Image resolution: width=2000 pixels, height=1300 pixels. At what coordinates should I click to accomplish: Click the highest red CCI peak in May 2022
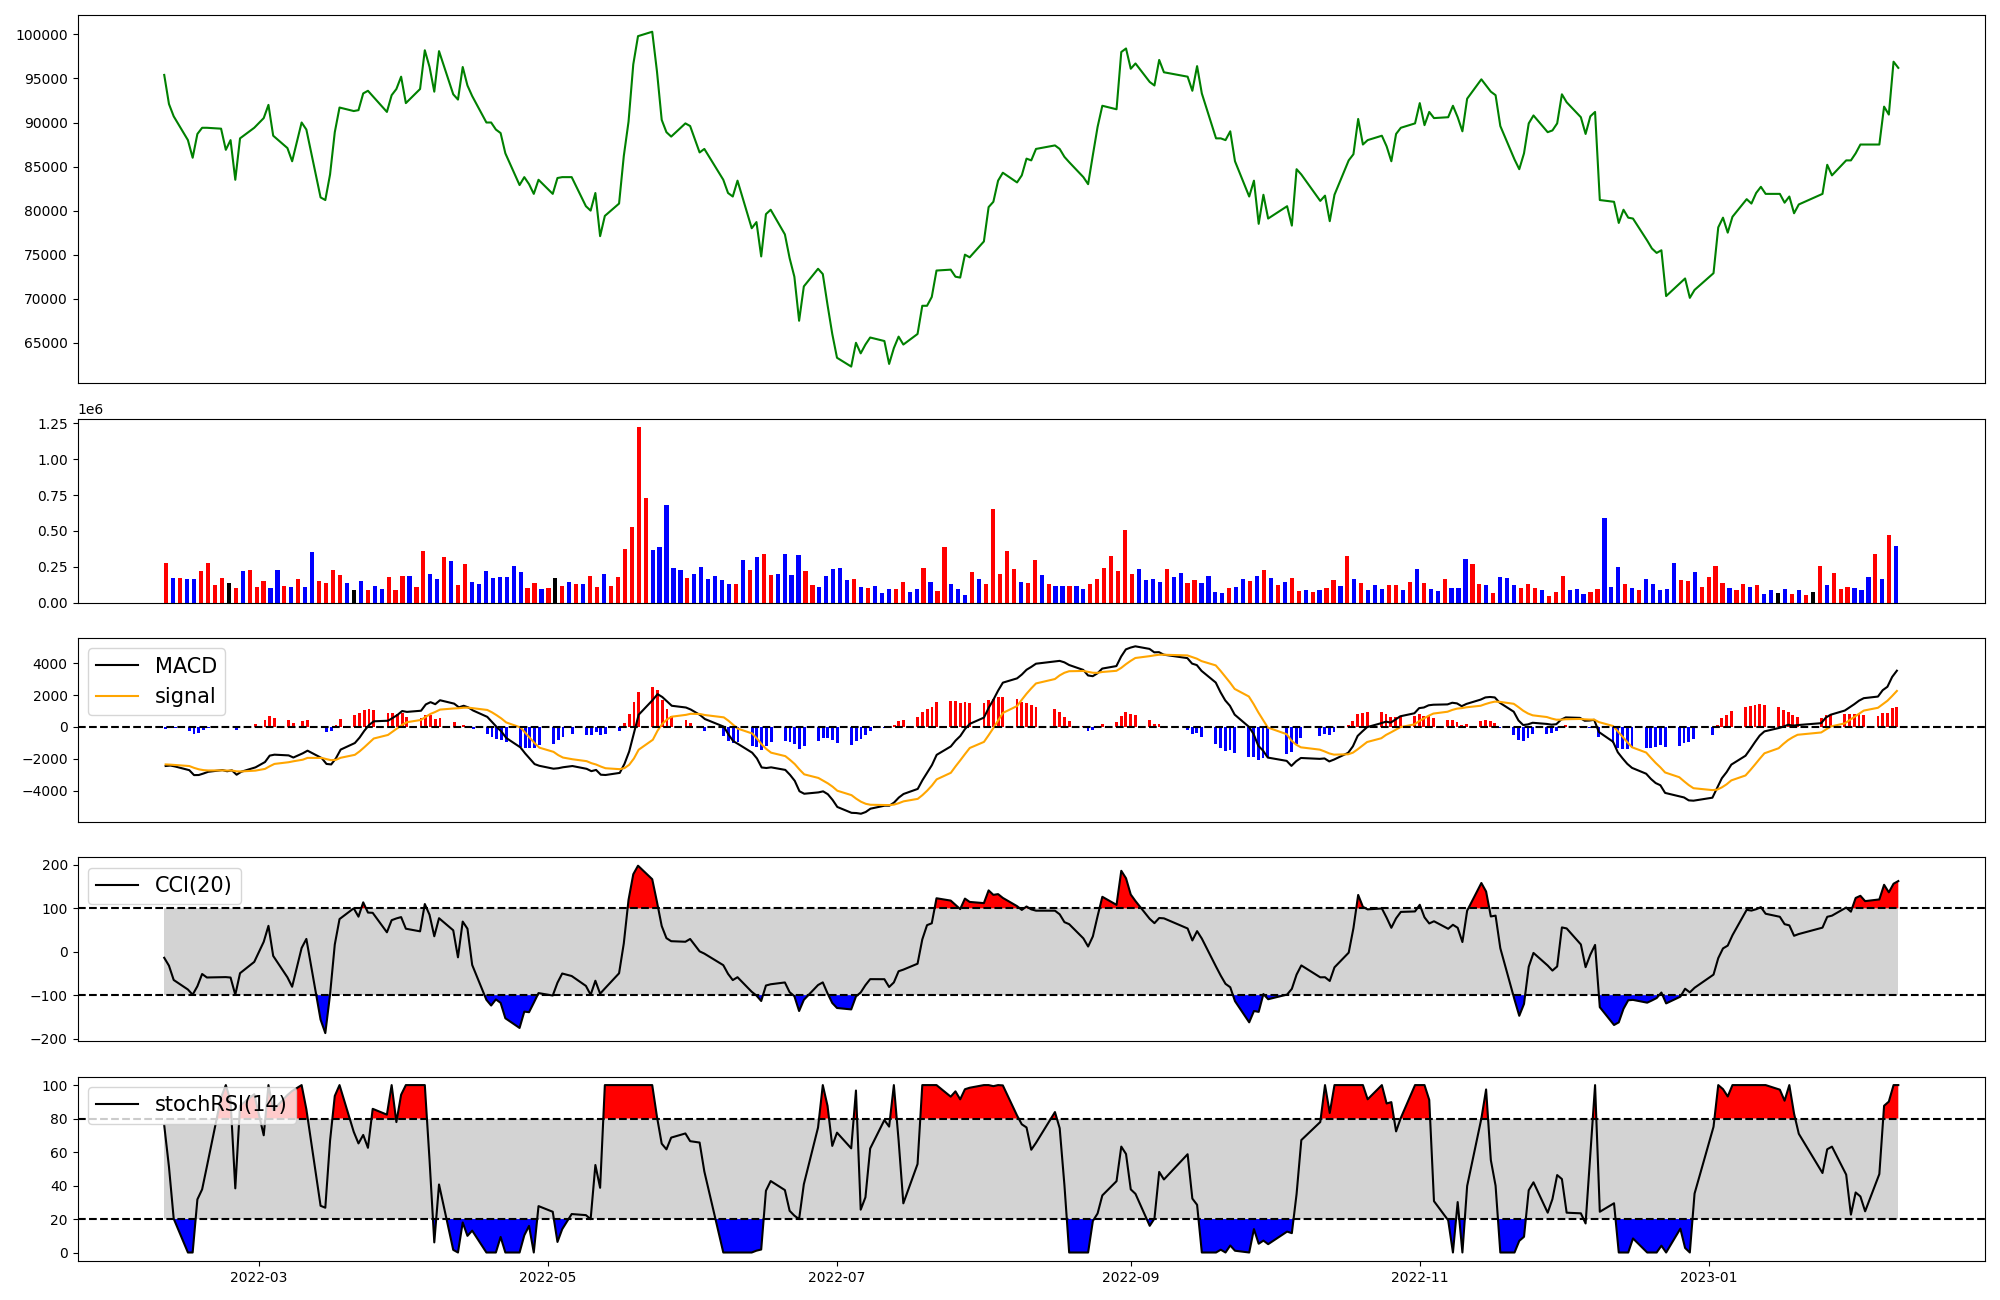coord(638,880)
